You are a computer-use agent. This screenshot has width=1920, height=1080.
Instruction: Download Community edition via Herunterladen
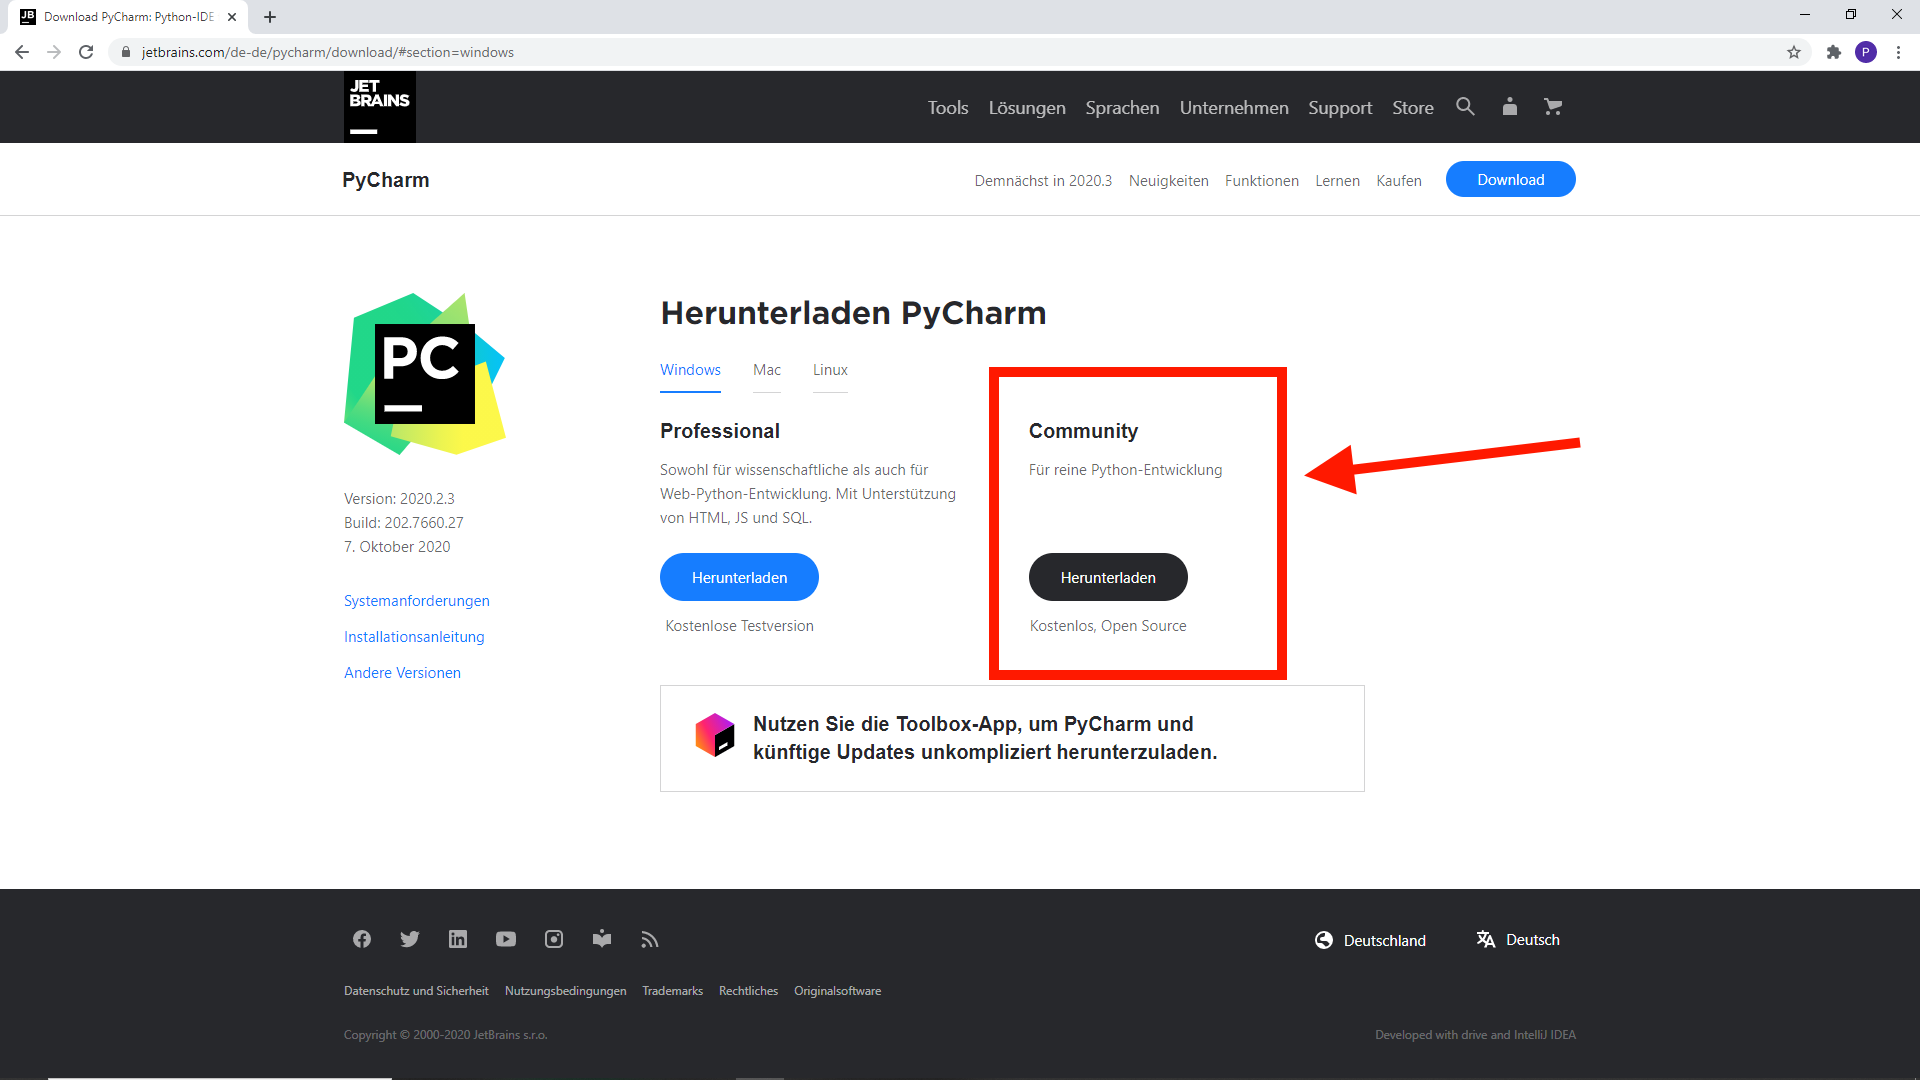coord(1108,577)
